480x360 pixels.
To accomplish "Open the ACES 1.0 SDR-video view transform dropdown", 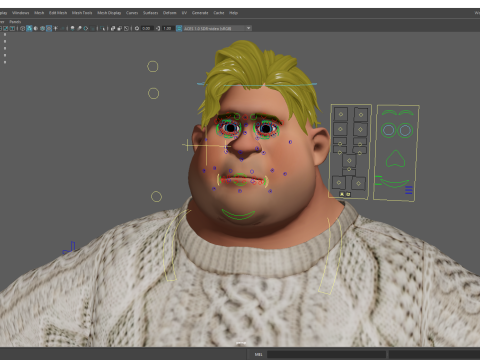I will 217,28.
